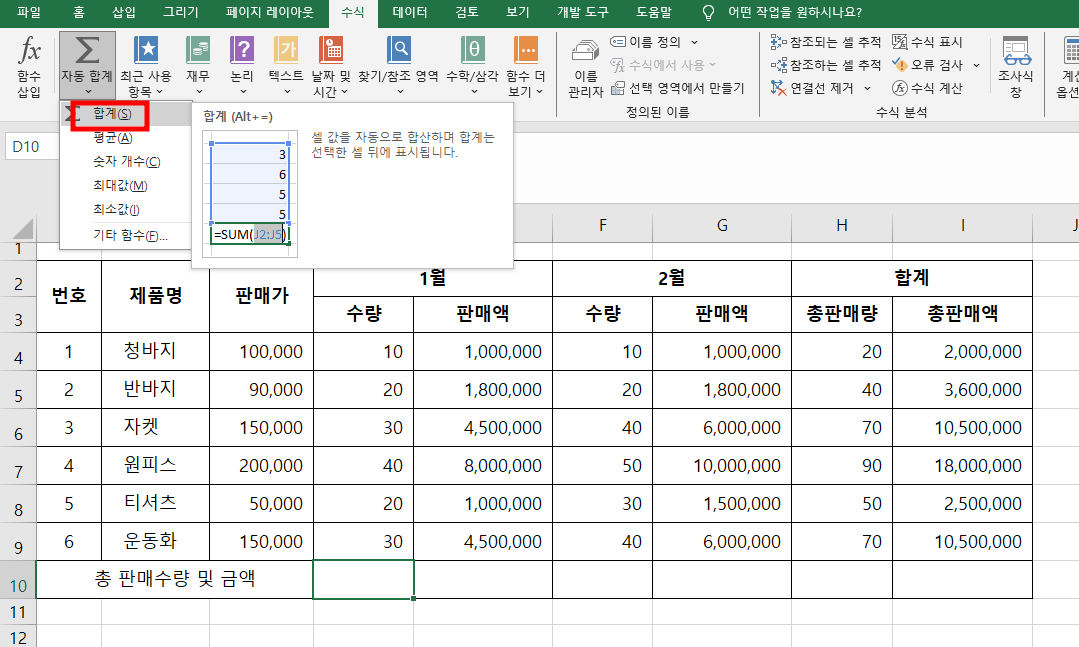The image size is (1079, 647).
Task: Select column H header
Action: coord(842,225)
